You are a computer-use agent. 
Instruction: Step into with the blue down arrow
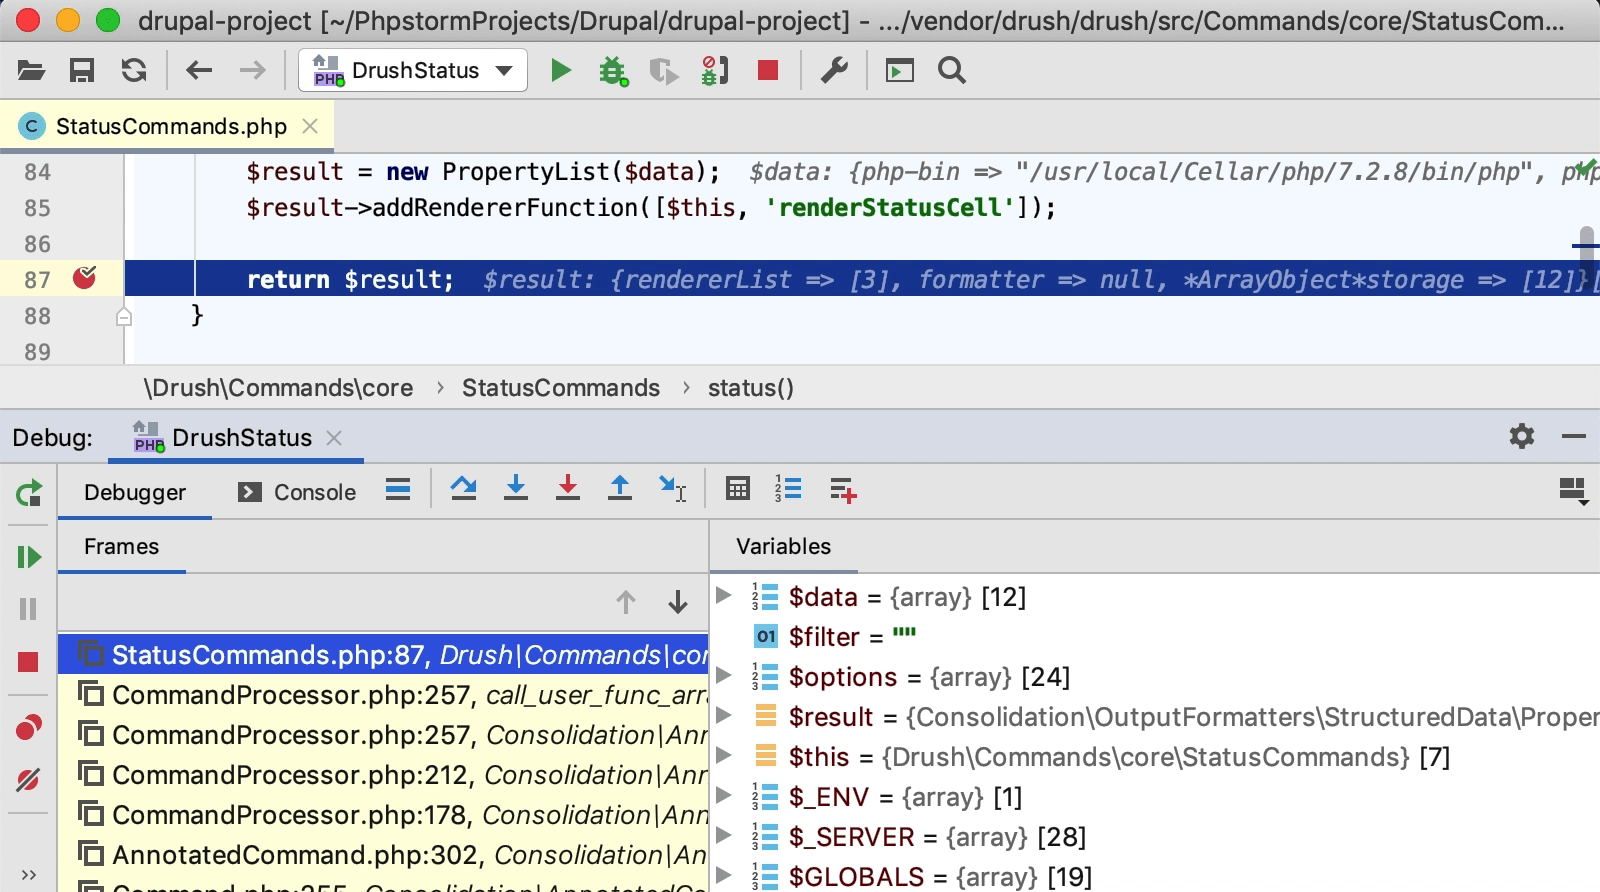pyautogui.click(x=516, y=489)
